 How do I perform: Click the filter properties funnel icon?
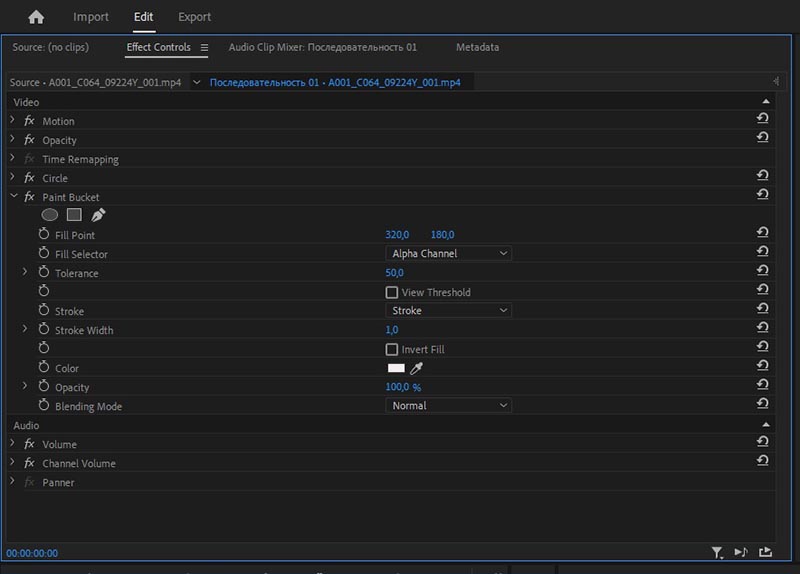717,552
